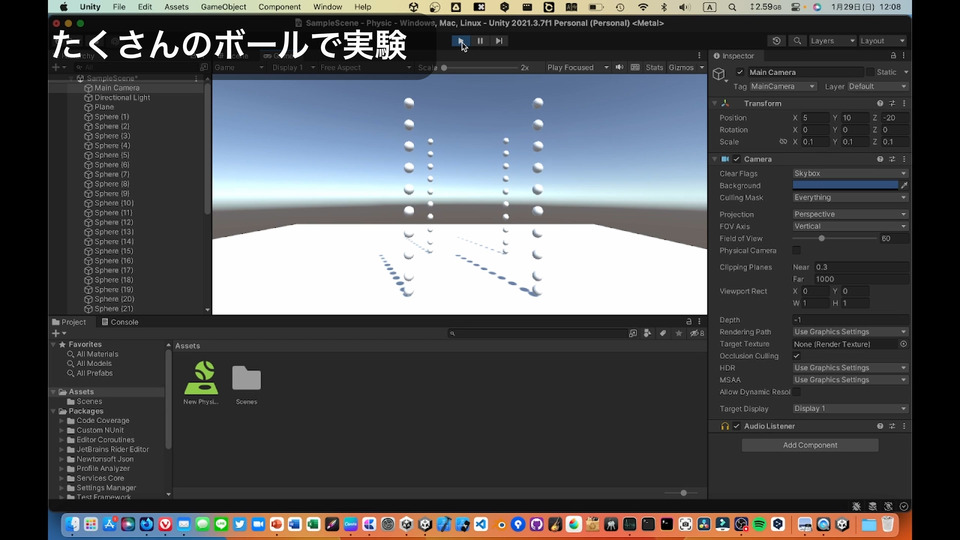Open Culling Mask Everything dropdown
The height and width of the screenshot is (540, 960).
[x=850, y=198]
